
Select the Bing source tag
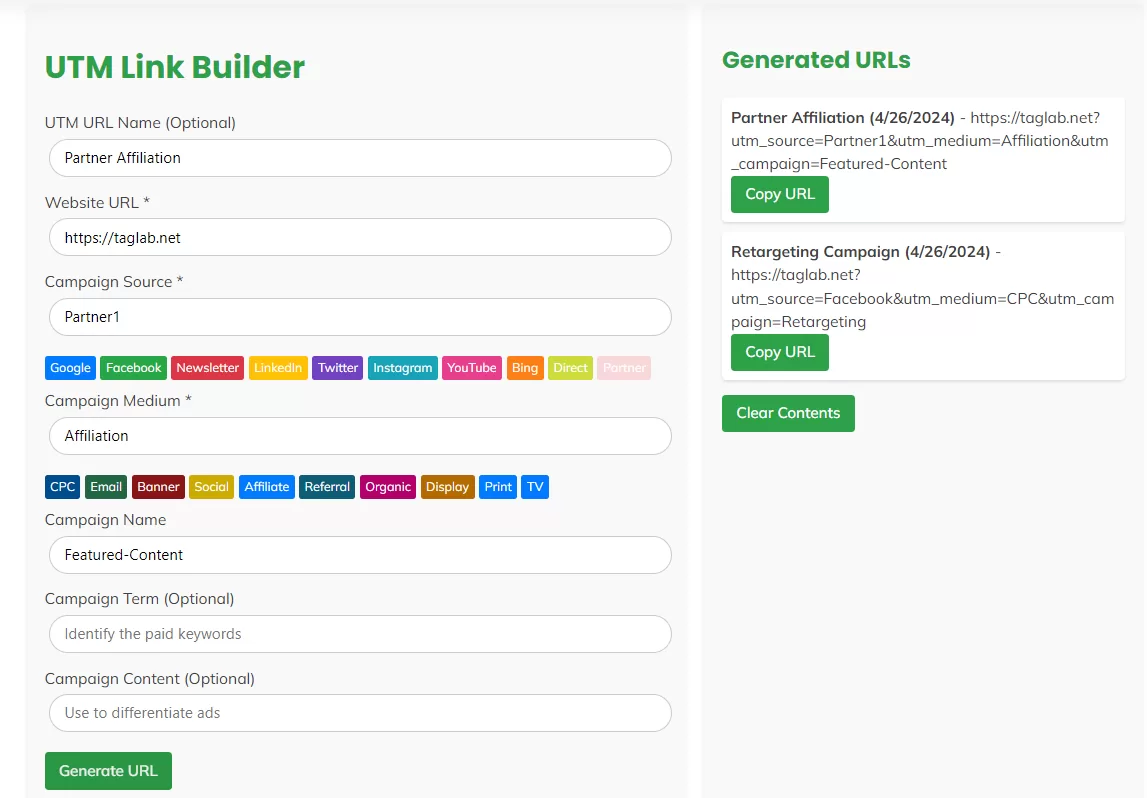coord(524,368)
